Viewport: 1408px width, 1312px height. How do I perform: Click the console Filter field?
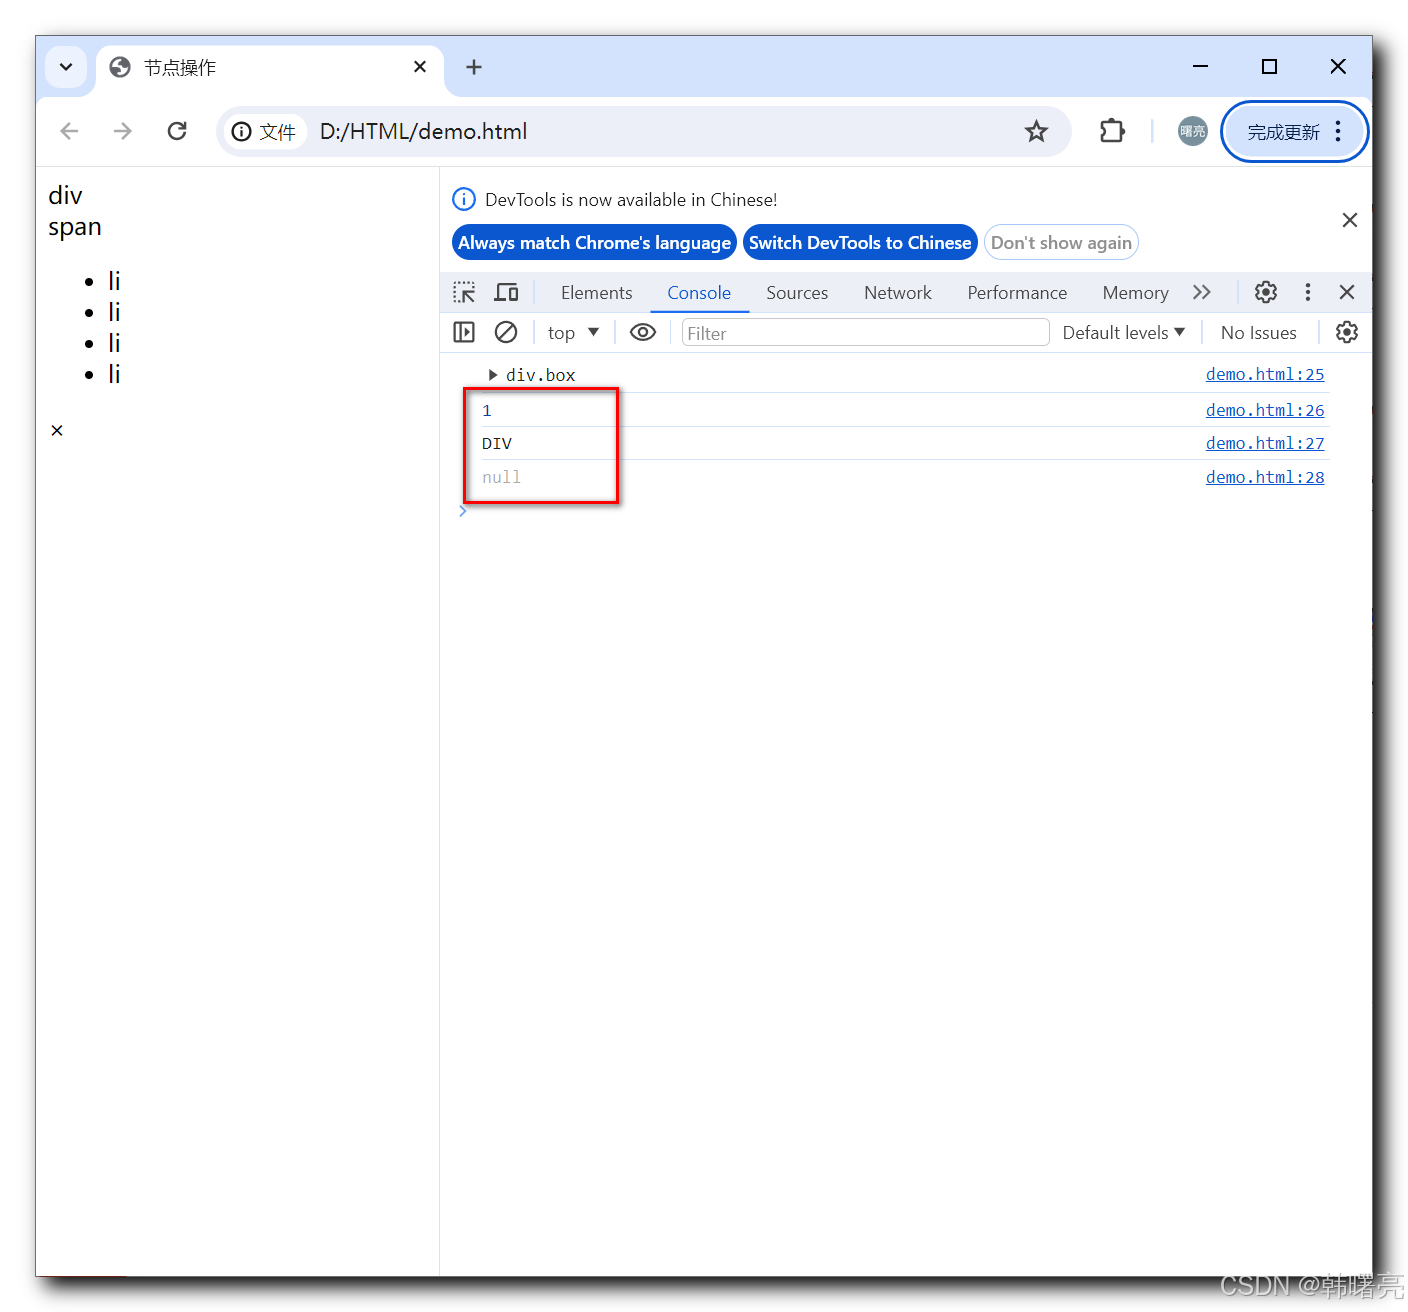click(x=865, y=333)
